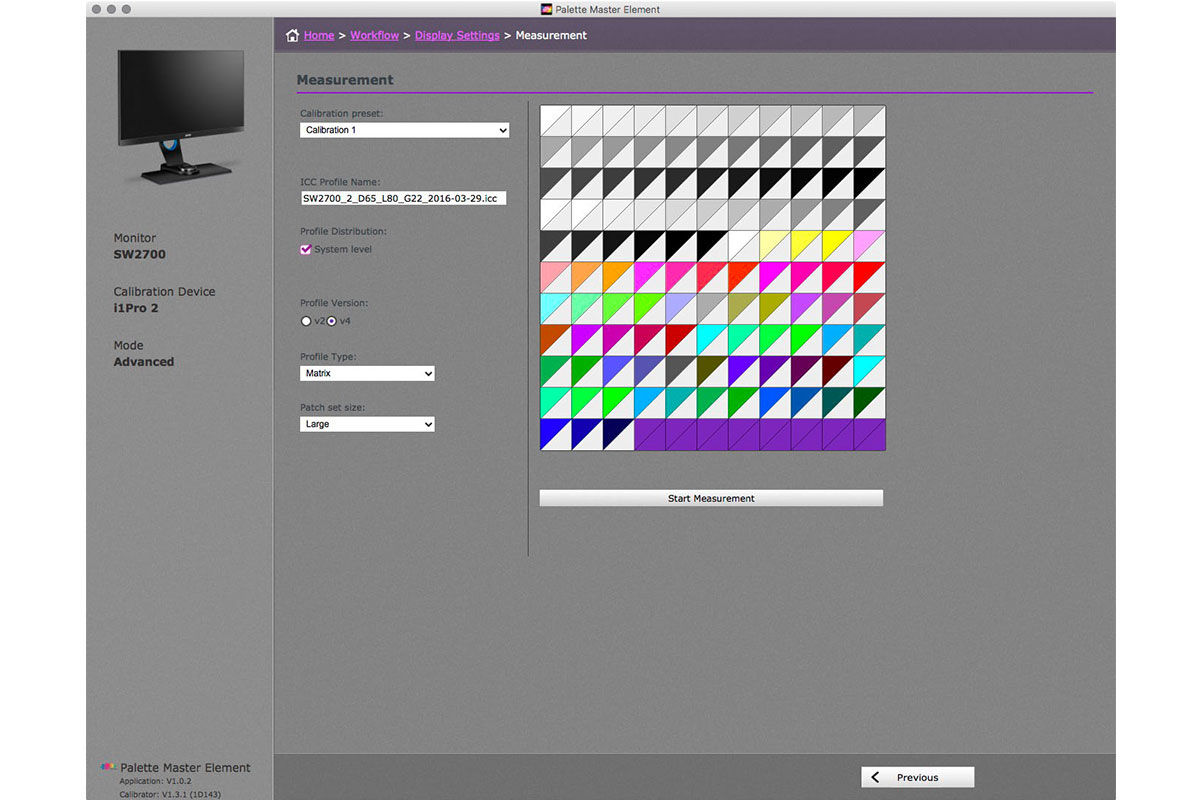Click the ICC Profile Name text field

[404, 198]
